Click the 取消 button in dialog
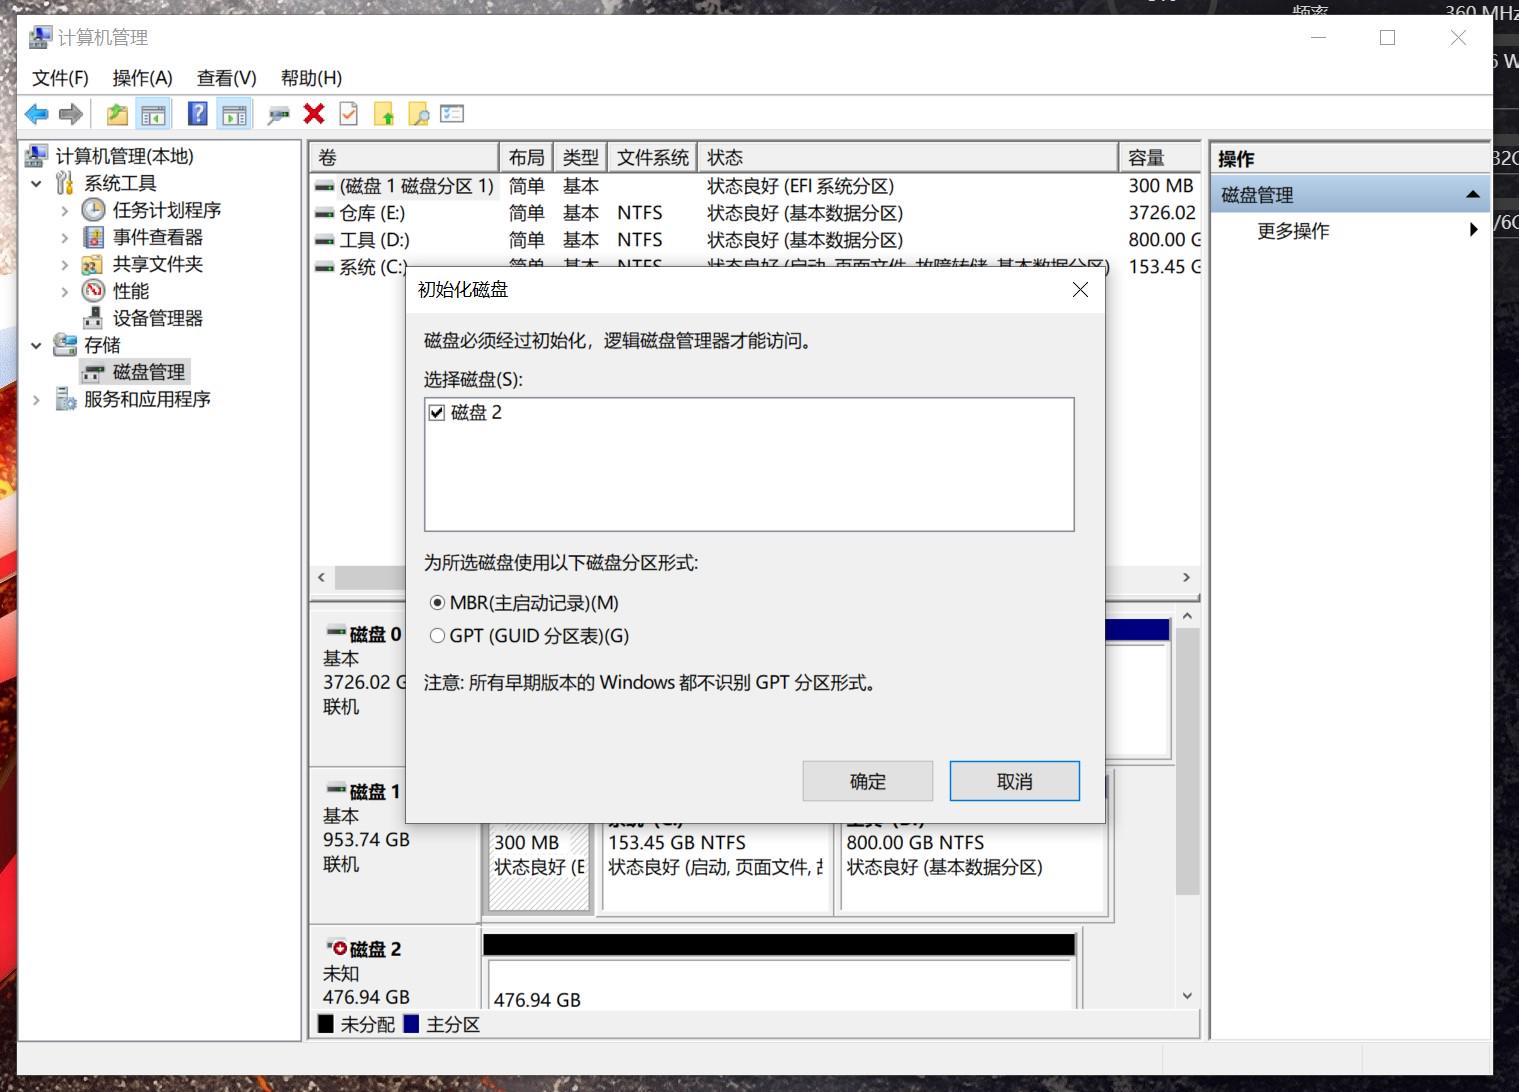This screenshot has width=1519, height=1092. (x=1014, y=781)
